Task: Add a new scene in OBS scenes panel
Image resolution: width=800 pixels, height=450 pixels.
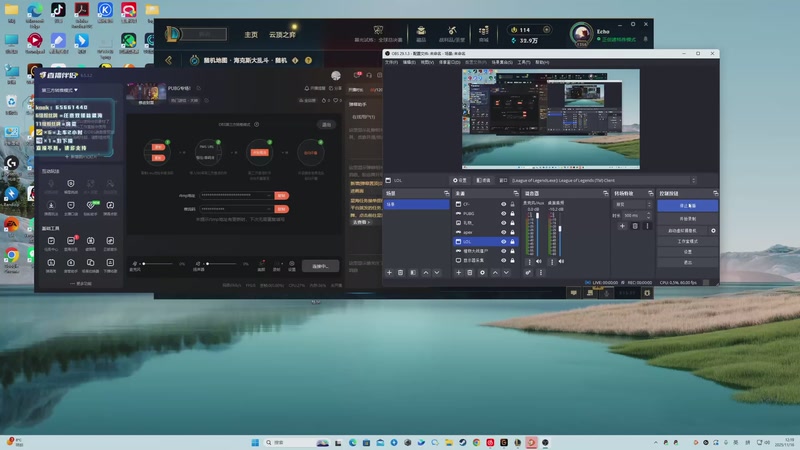Action: [x=389, y=272]
